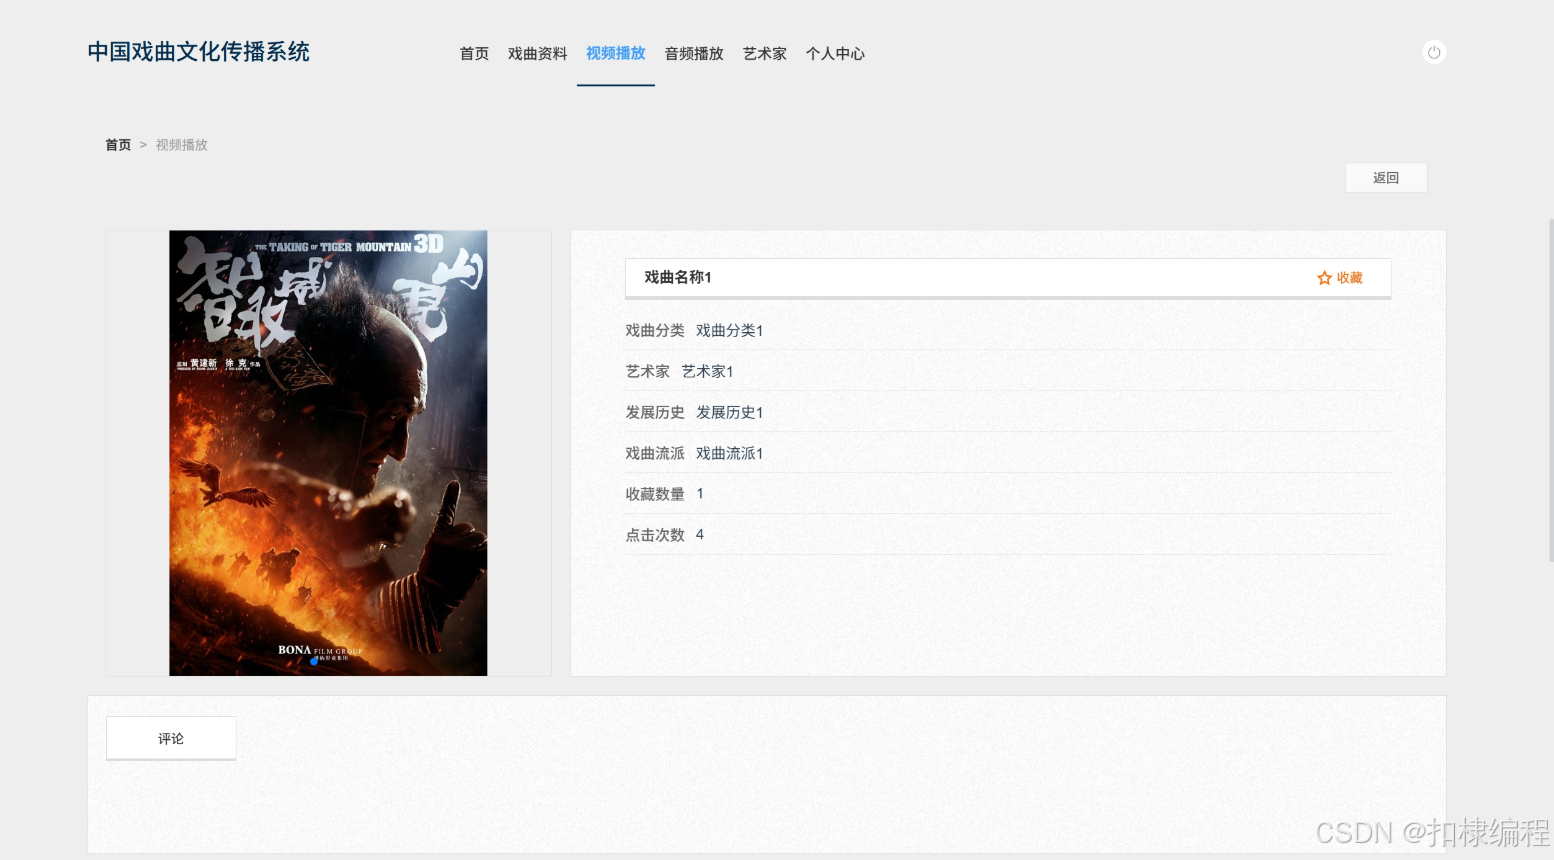Go to 戏曲资料 menu

[x=537, y=54]
